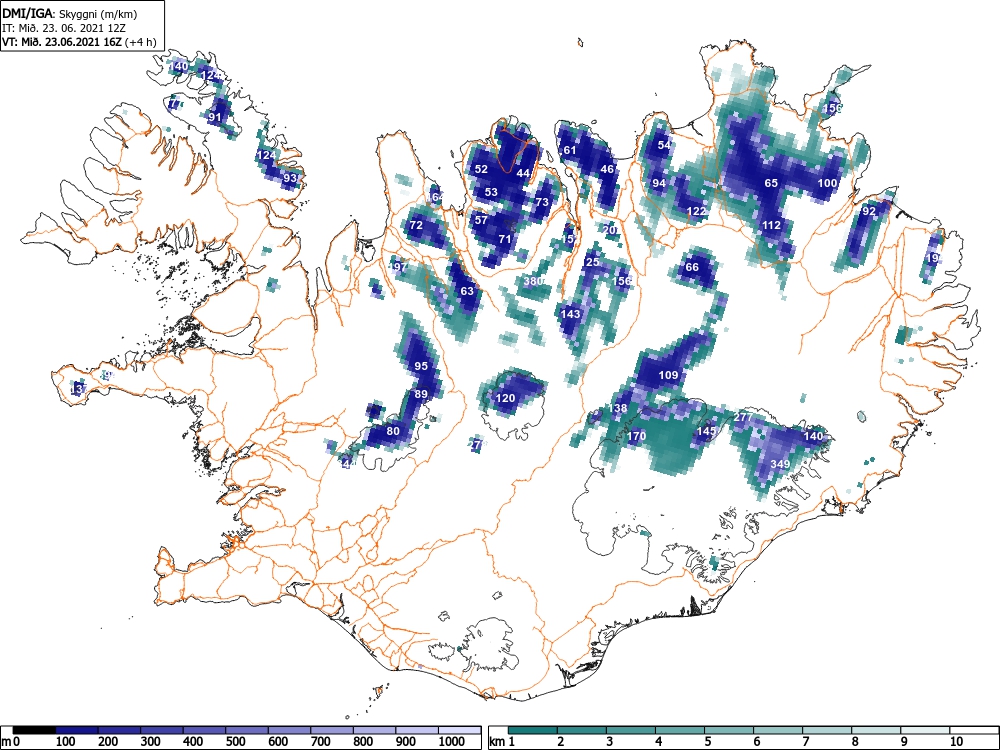
Task: Click the map value '89'
Action: (x=421, y=394)
